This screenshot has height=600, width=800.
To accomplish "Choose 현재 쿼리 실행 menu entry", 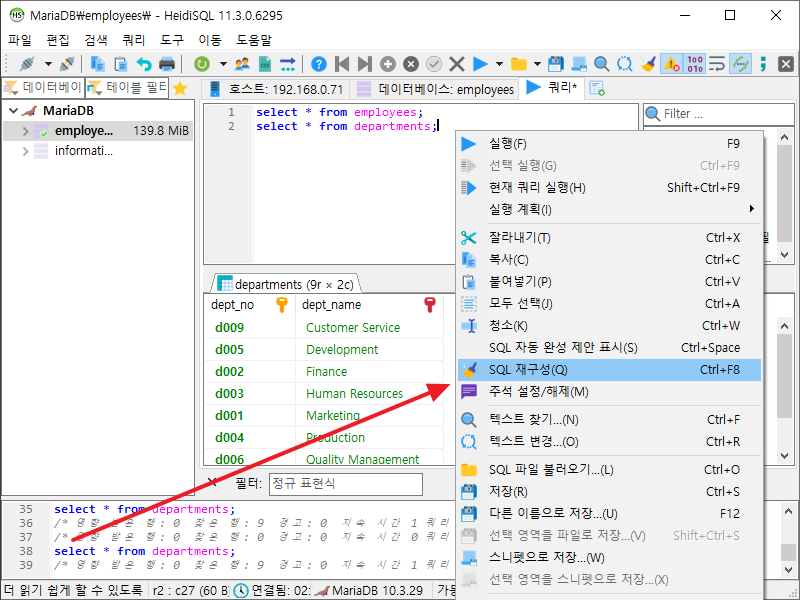I will tap(609, 188).
